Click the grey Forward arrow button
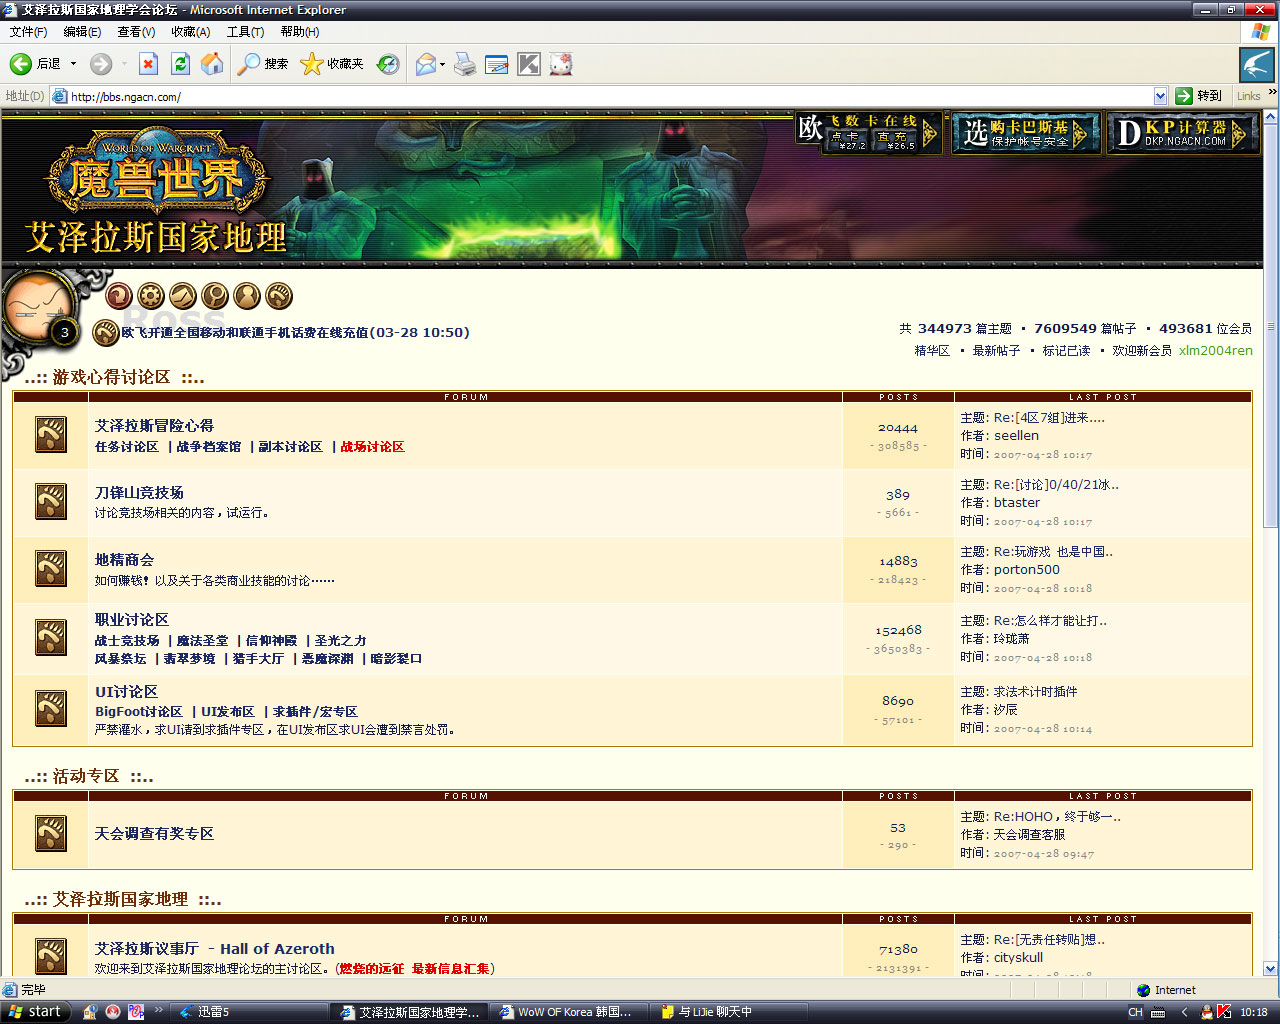 click(101, 64)
